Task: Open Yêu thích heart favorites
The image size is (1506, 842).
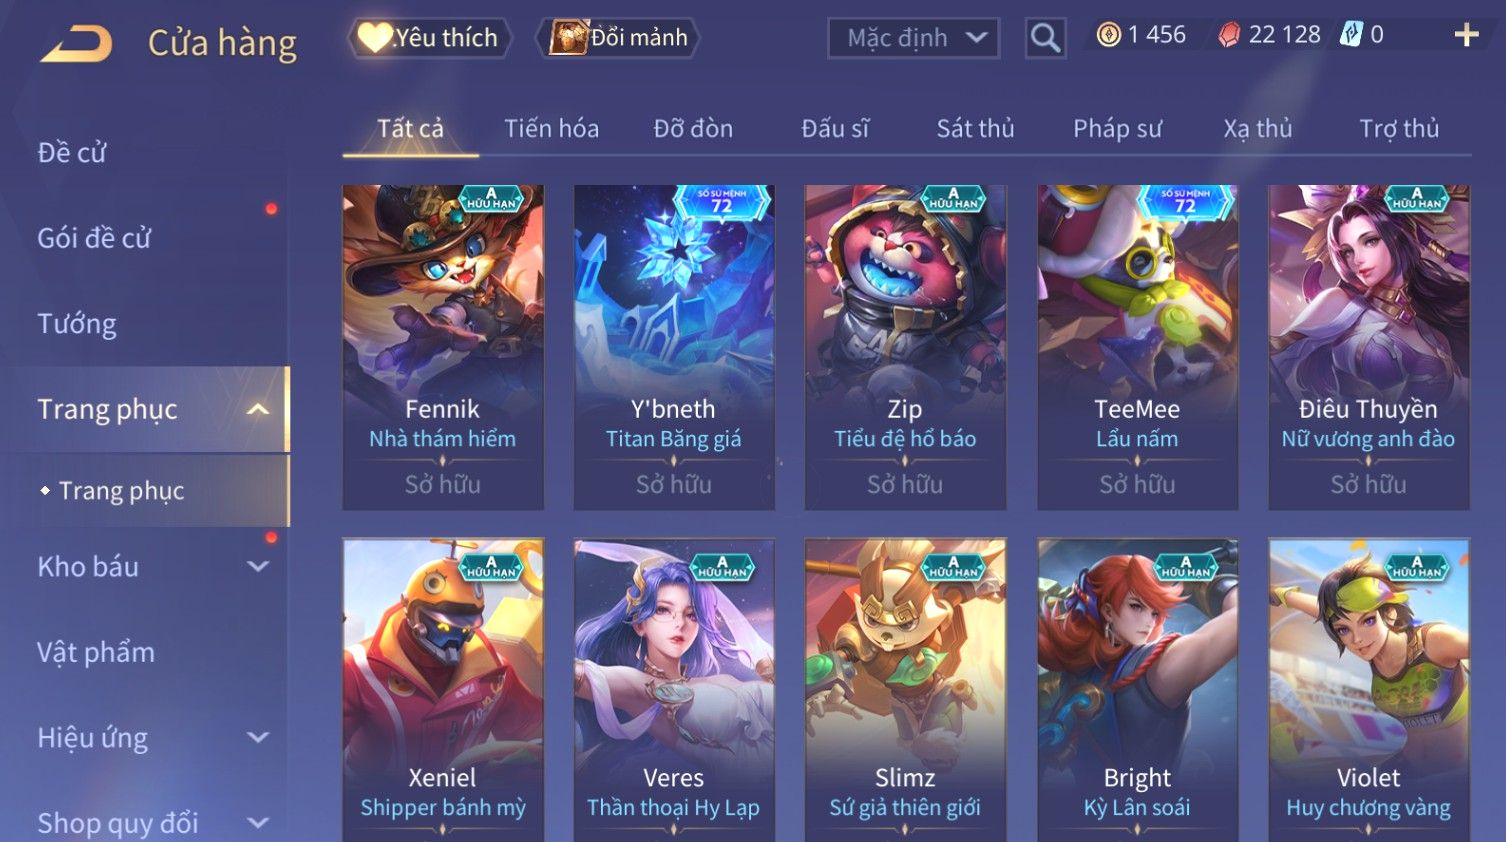Action: [429, 38]
